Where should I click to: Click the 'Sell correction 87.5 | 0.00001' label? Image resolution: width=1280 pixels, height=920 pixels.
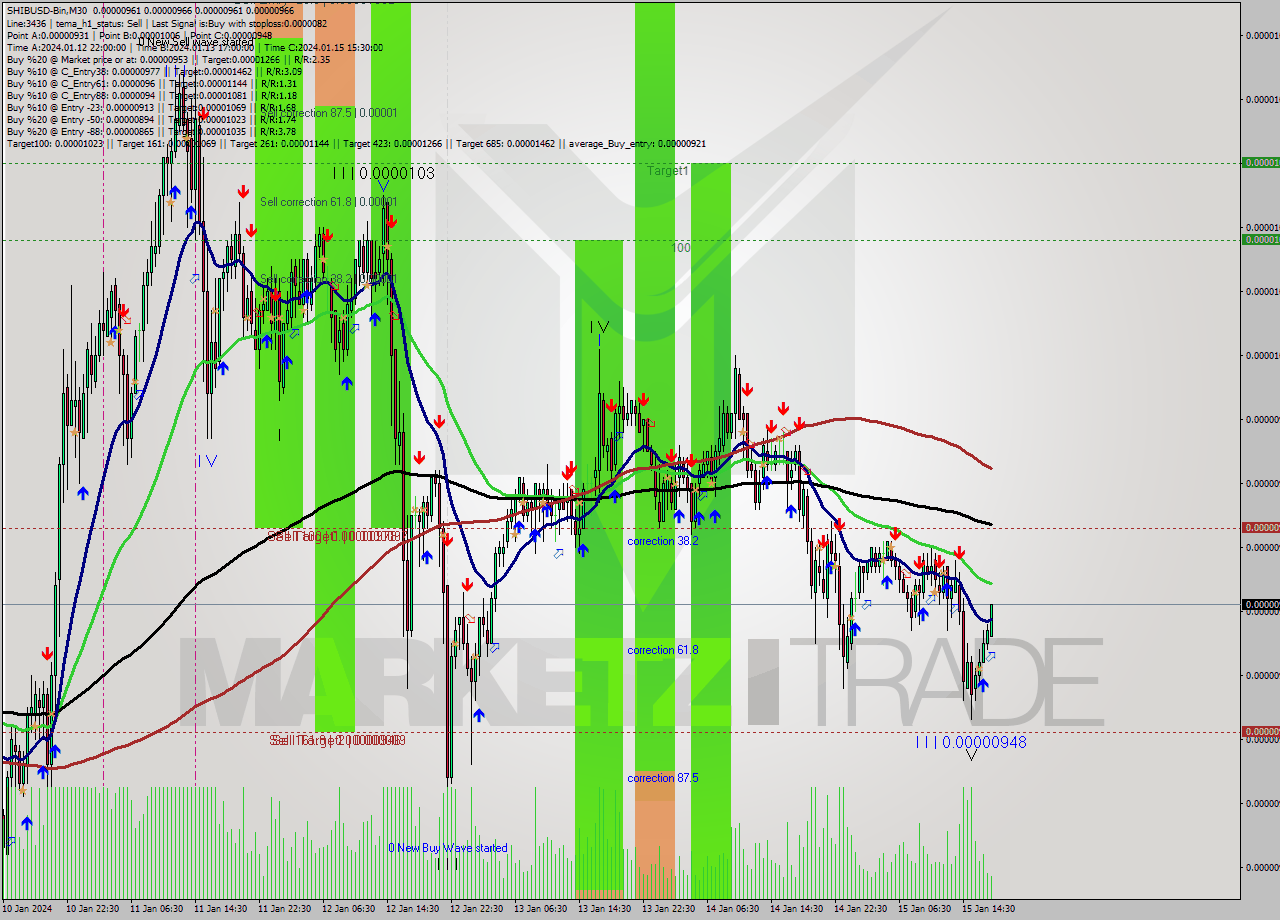pos(329,113)
